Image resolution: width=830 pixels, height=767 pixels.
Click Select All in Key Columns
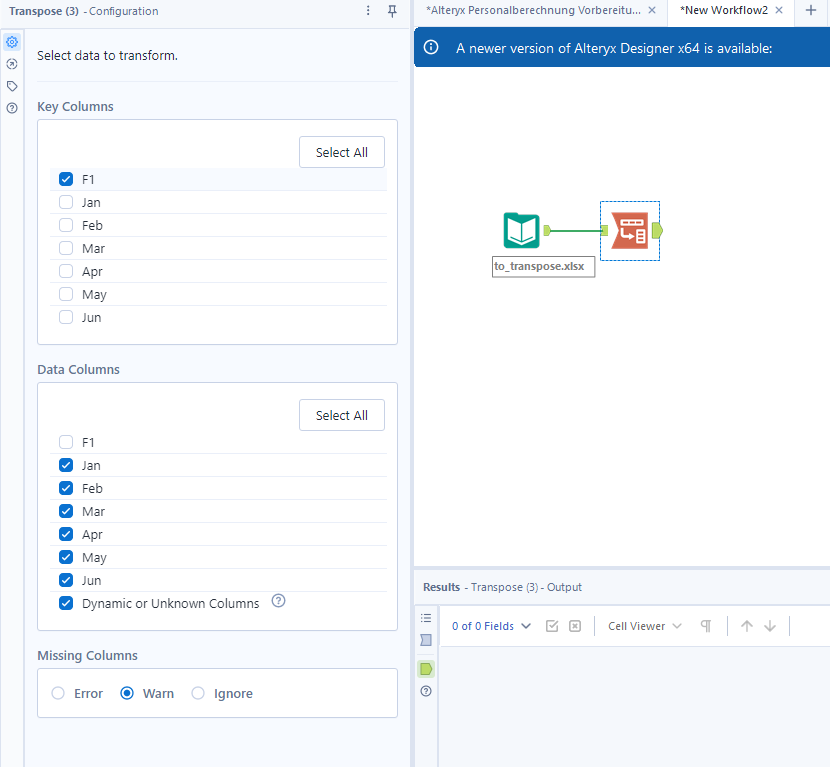click(x=342, y=152)
